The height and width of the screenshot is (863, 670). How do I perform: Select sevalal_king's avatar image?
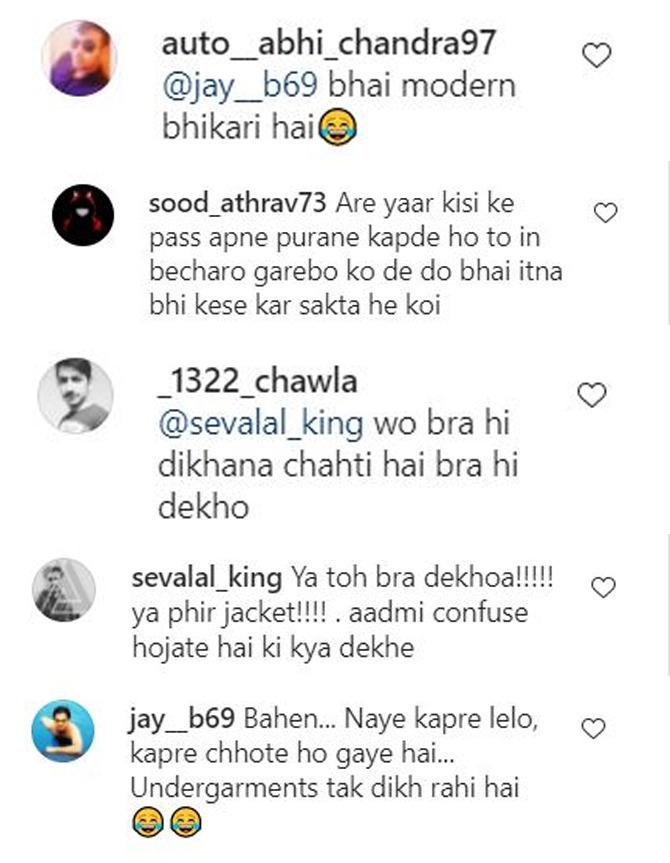pos(64,590)
